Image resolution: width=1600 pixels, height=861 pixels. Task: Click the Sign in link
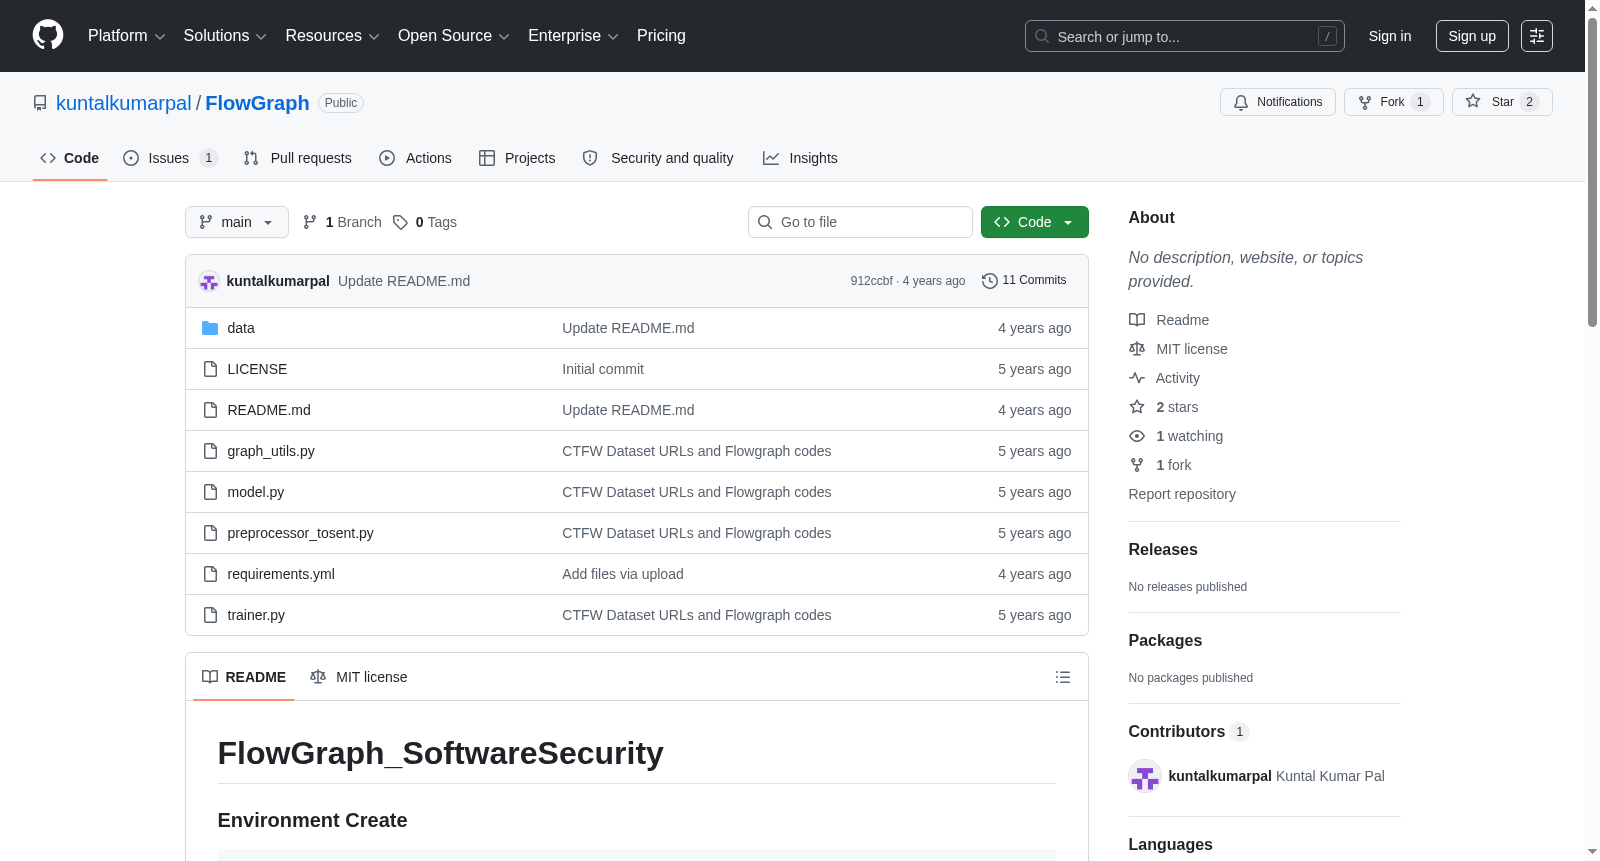point(1390,36)
